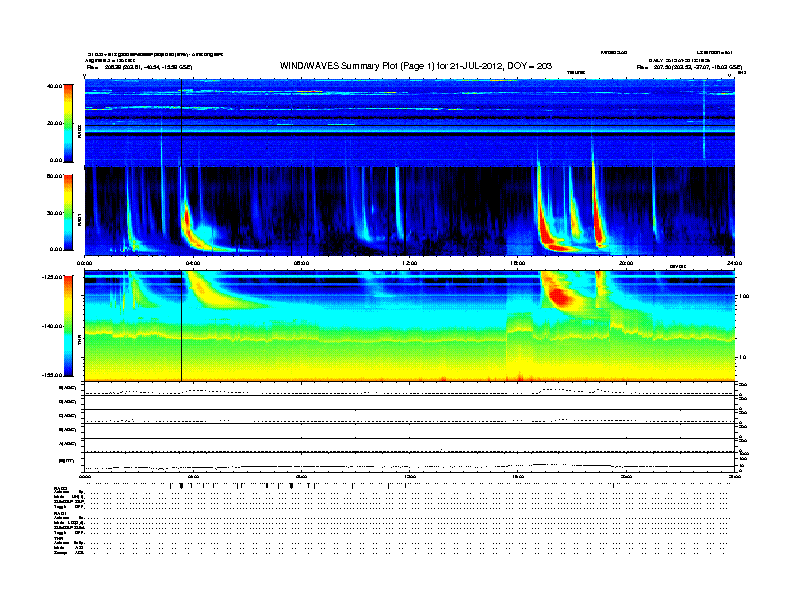Click the 40.00 tick on RAD2 color scale
792x612 pixels.
click(54, 86)
